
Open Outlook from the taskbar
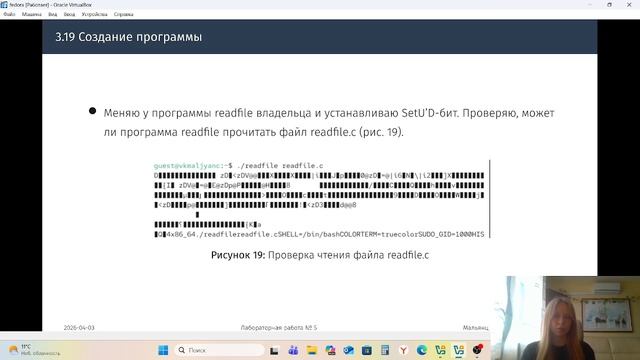pos(348,350)
